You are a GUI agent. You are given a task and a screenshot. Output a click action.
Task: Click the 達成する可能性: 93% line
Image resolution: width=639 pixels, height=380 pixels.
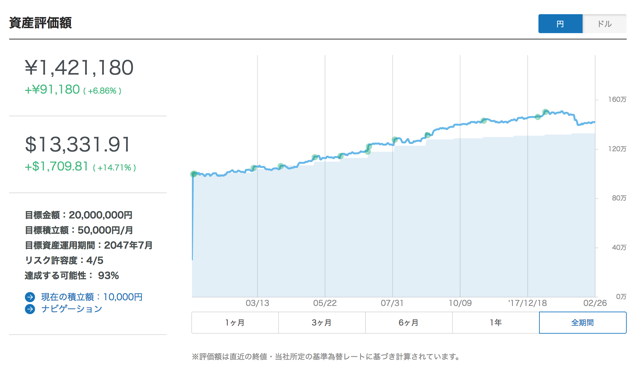72,275
